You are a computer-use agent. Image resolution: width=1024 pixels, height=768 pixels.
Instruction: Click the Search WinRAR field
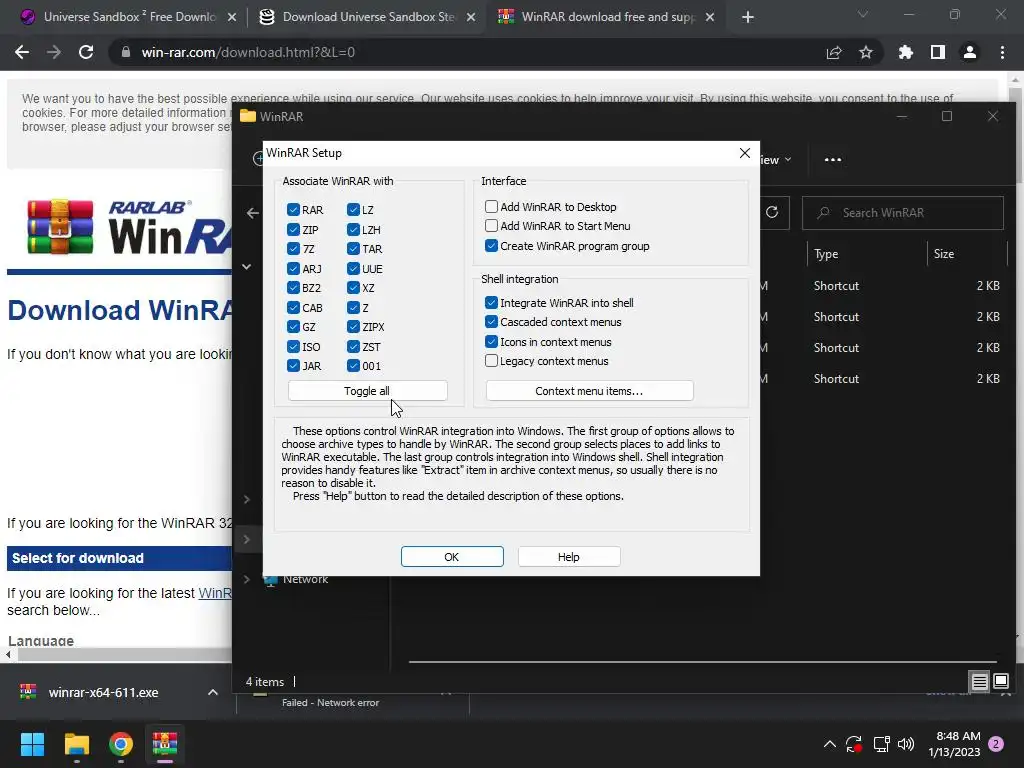(903, 213)
